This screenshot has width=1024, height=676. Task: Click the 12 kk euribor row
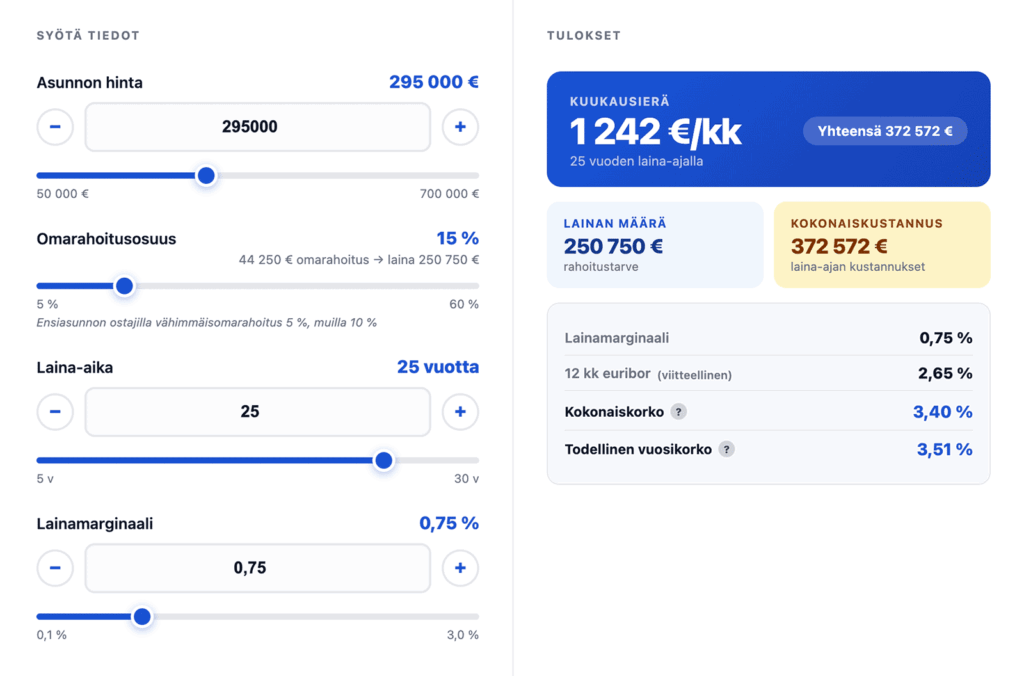(767, 374)
